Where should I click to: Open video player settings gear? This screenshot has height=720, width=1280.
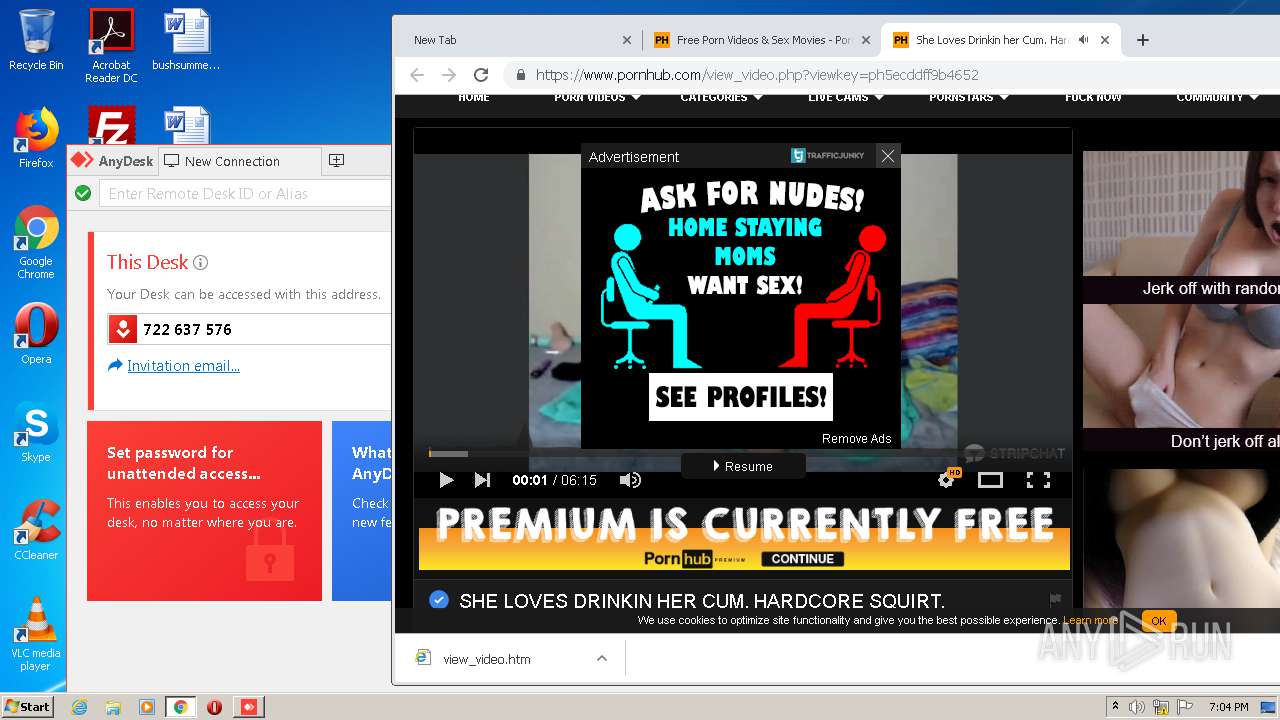(x=946, y=480)
